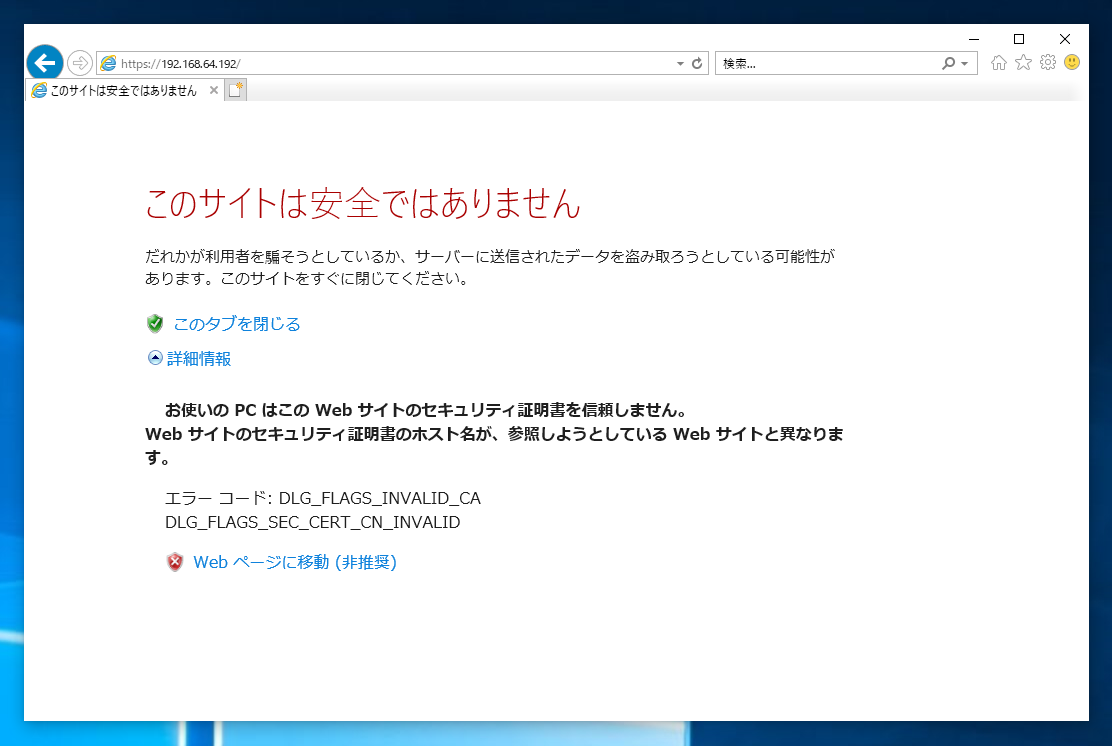Click the エラー コード: DLG_FLAGS_INVALID_CA text
Screen dimensions: 1112x746
click(323, 498)
